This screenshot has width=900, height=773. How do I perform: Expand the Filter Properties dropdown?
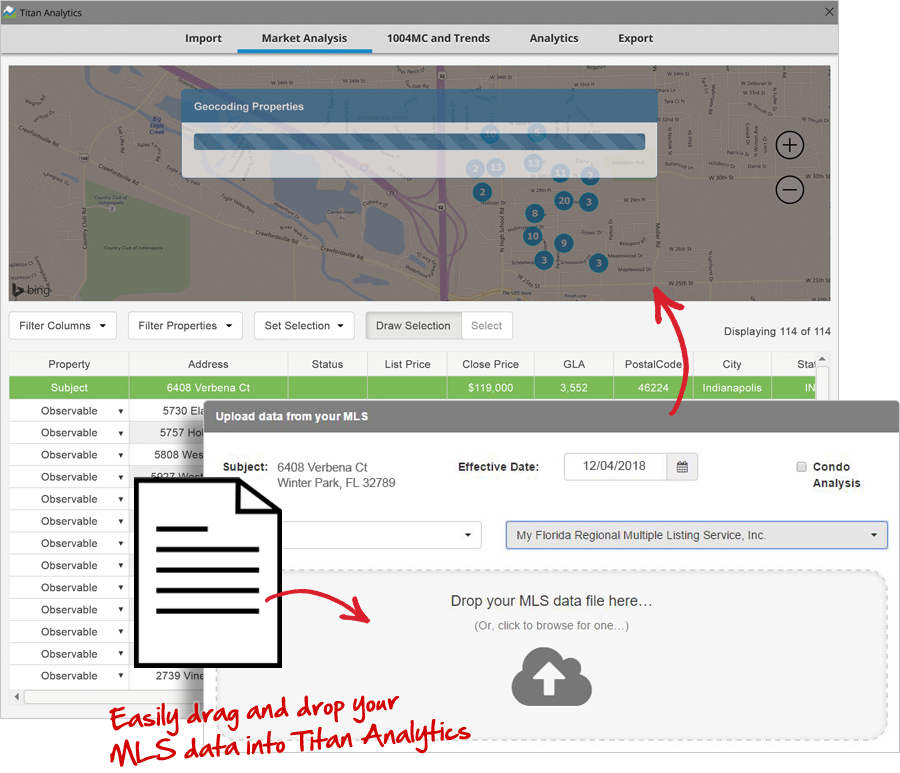[185, 326]
